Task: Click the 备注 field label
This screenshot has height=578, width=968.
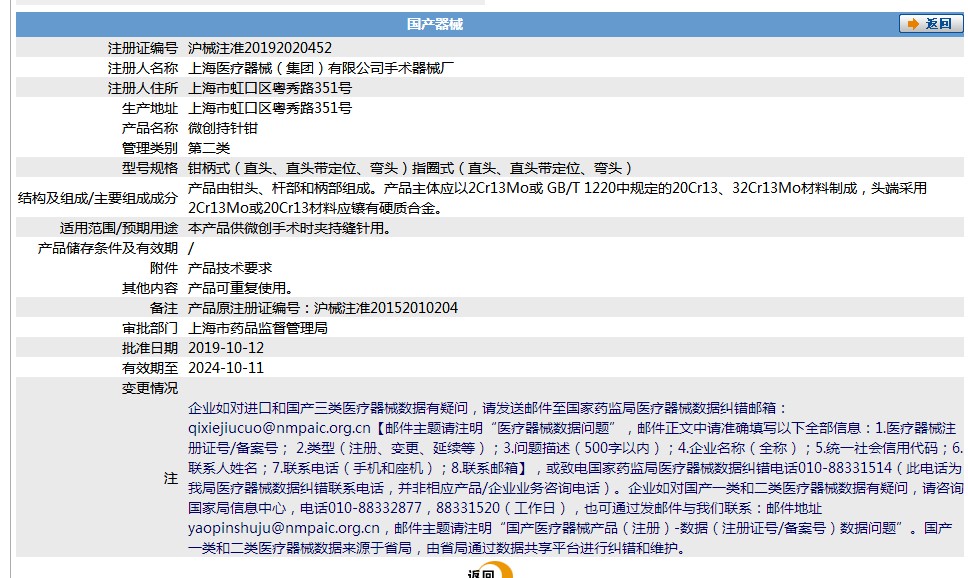Action: coord(164,308)
